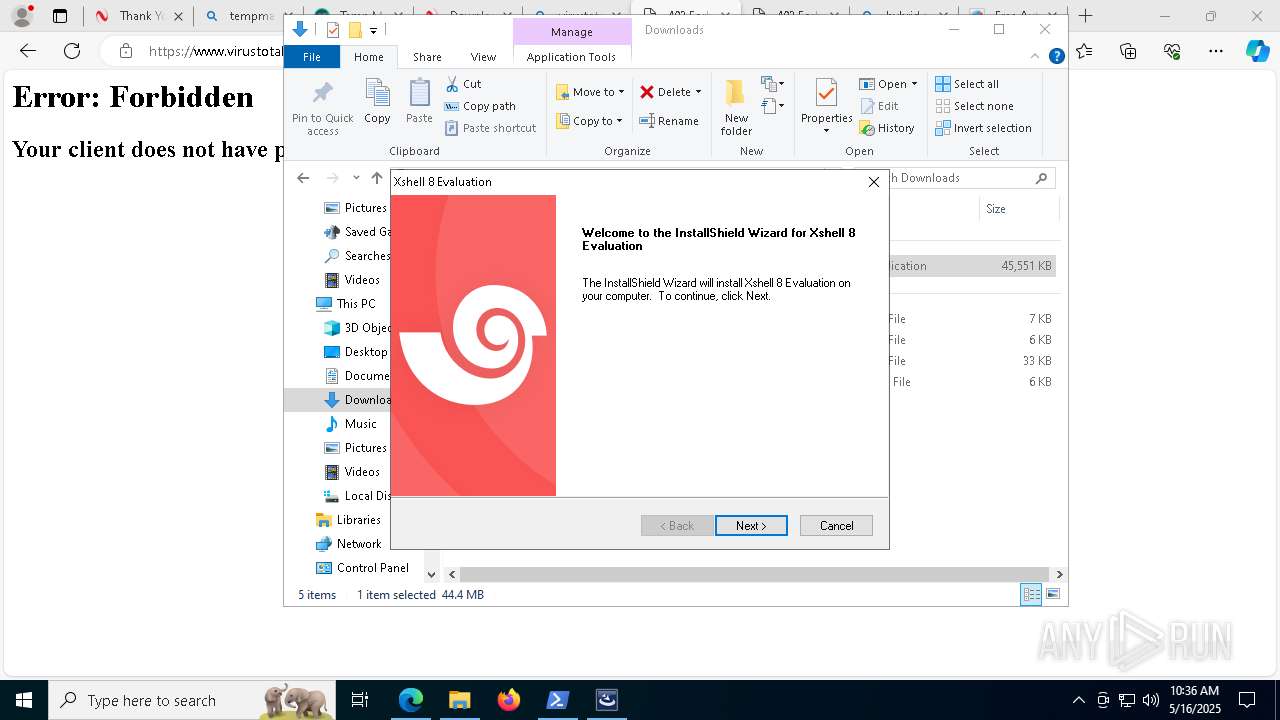The width and height of the screenshot is (1280, 720).
Task: Open Firefox from the taskbar
Action: [x=509, y=700]
